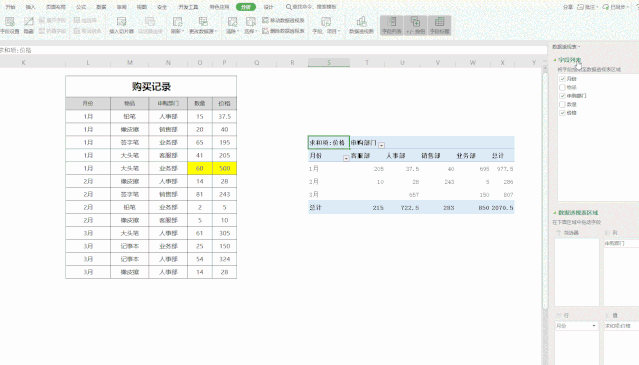Image resolution: width=639 pixels, height=365 pixels.
Task: Toggle the 字段列表 field list button
Action: point(392,25)
